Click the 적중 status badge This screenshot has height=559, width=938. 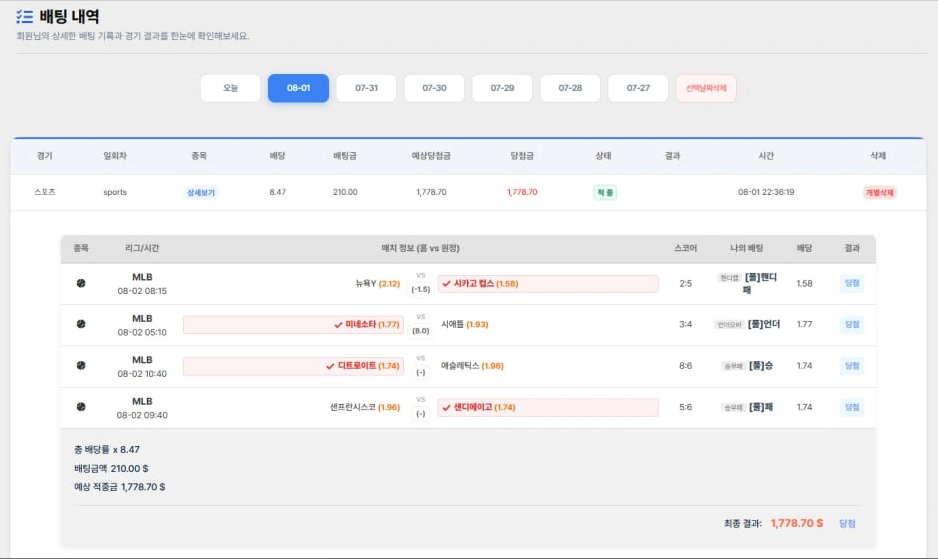605,193
